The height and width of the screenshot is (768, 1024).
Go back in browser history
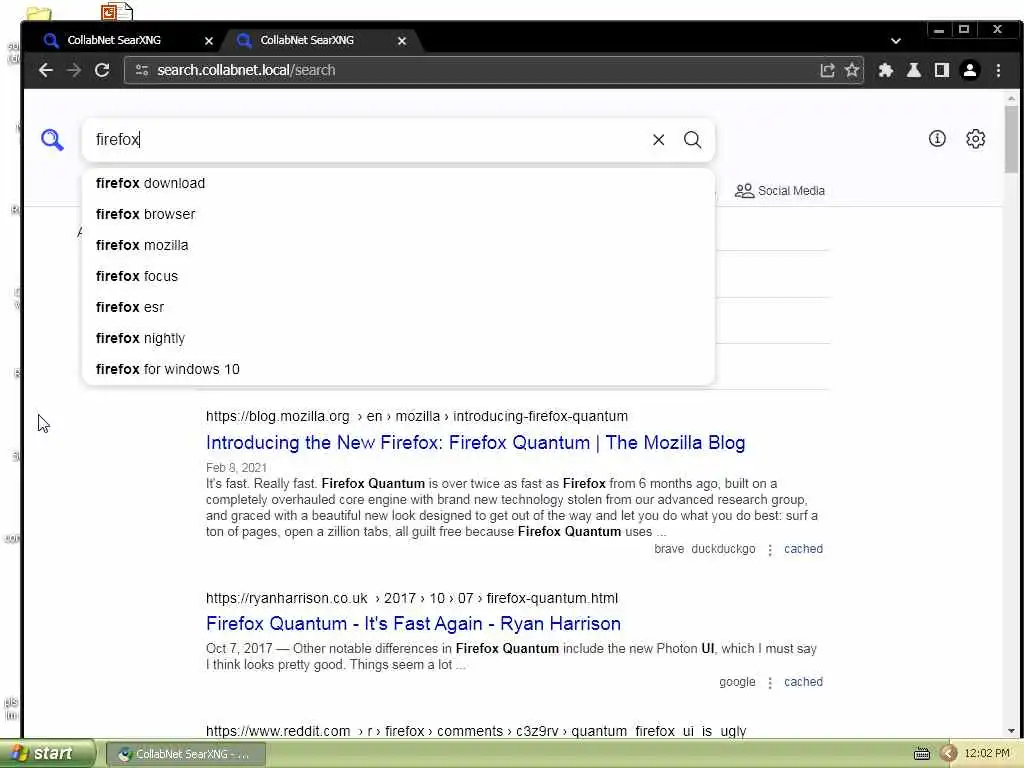(x=45, y=70)
